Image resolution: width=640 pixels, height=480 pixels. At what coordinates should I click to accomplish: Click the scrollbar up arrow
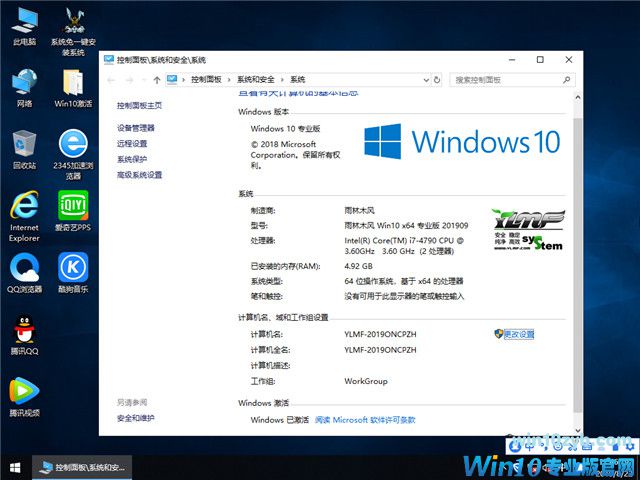coord(578,98)
